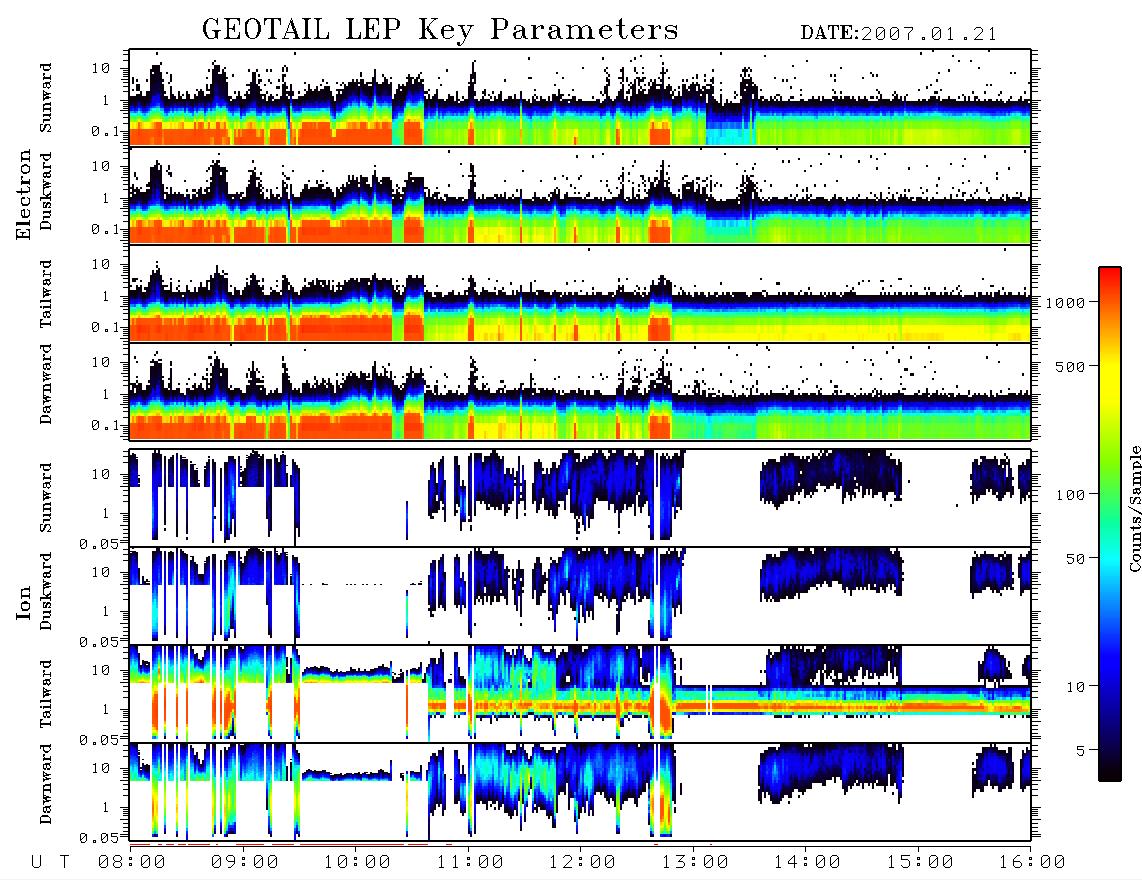
Task: Click the 'Counts/Sample' colorbar label
Action: coord(1134,508)
